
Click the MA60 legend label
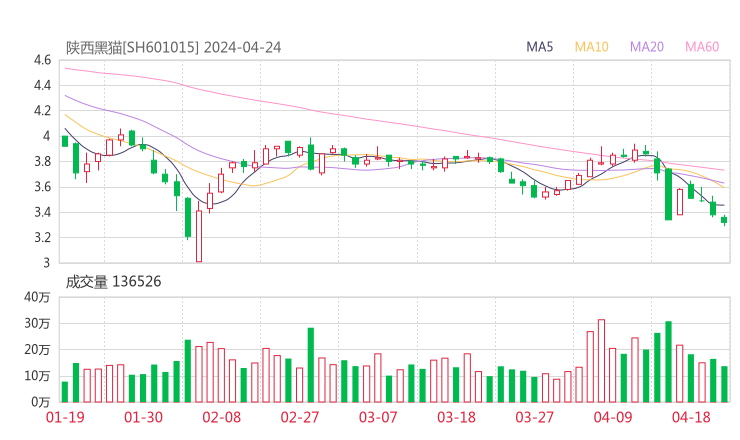[x=702, y=47]
